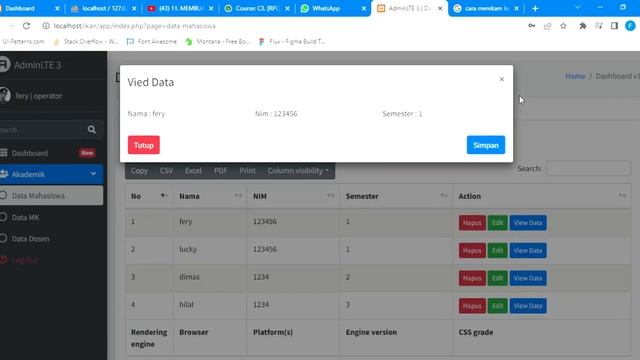Click the Home breadcrumb link

575,76
